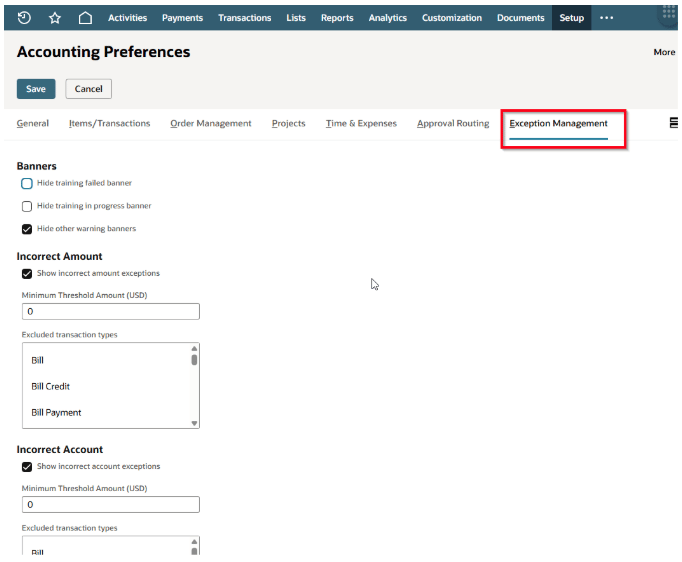Click the Incorrect Amount list scrollbar thumb
The width and height of the screenshot is (682, 562).
tap(194, 360)
